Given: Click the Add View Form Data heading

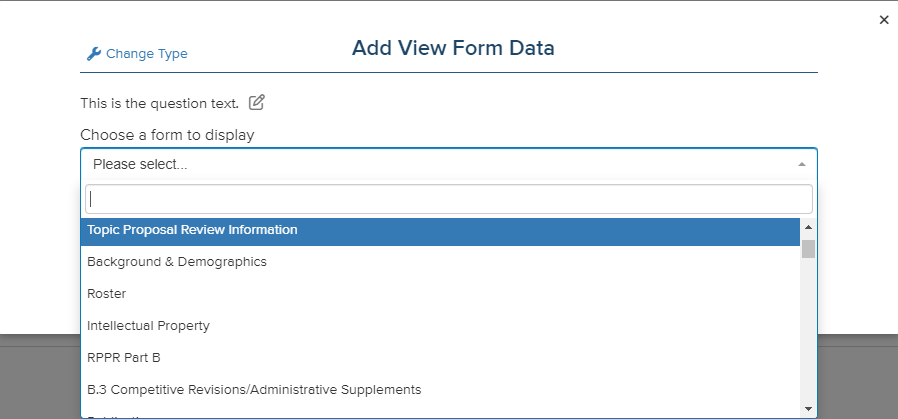Looking at the screenshot, I should [453, 48].
